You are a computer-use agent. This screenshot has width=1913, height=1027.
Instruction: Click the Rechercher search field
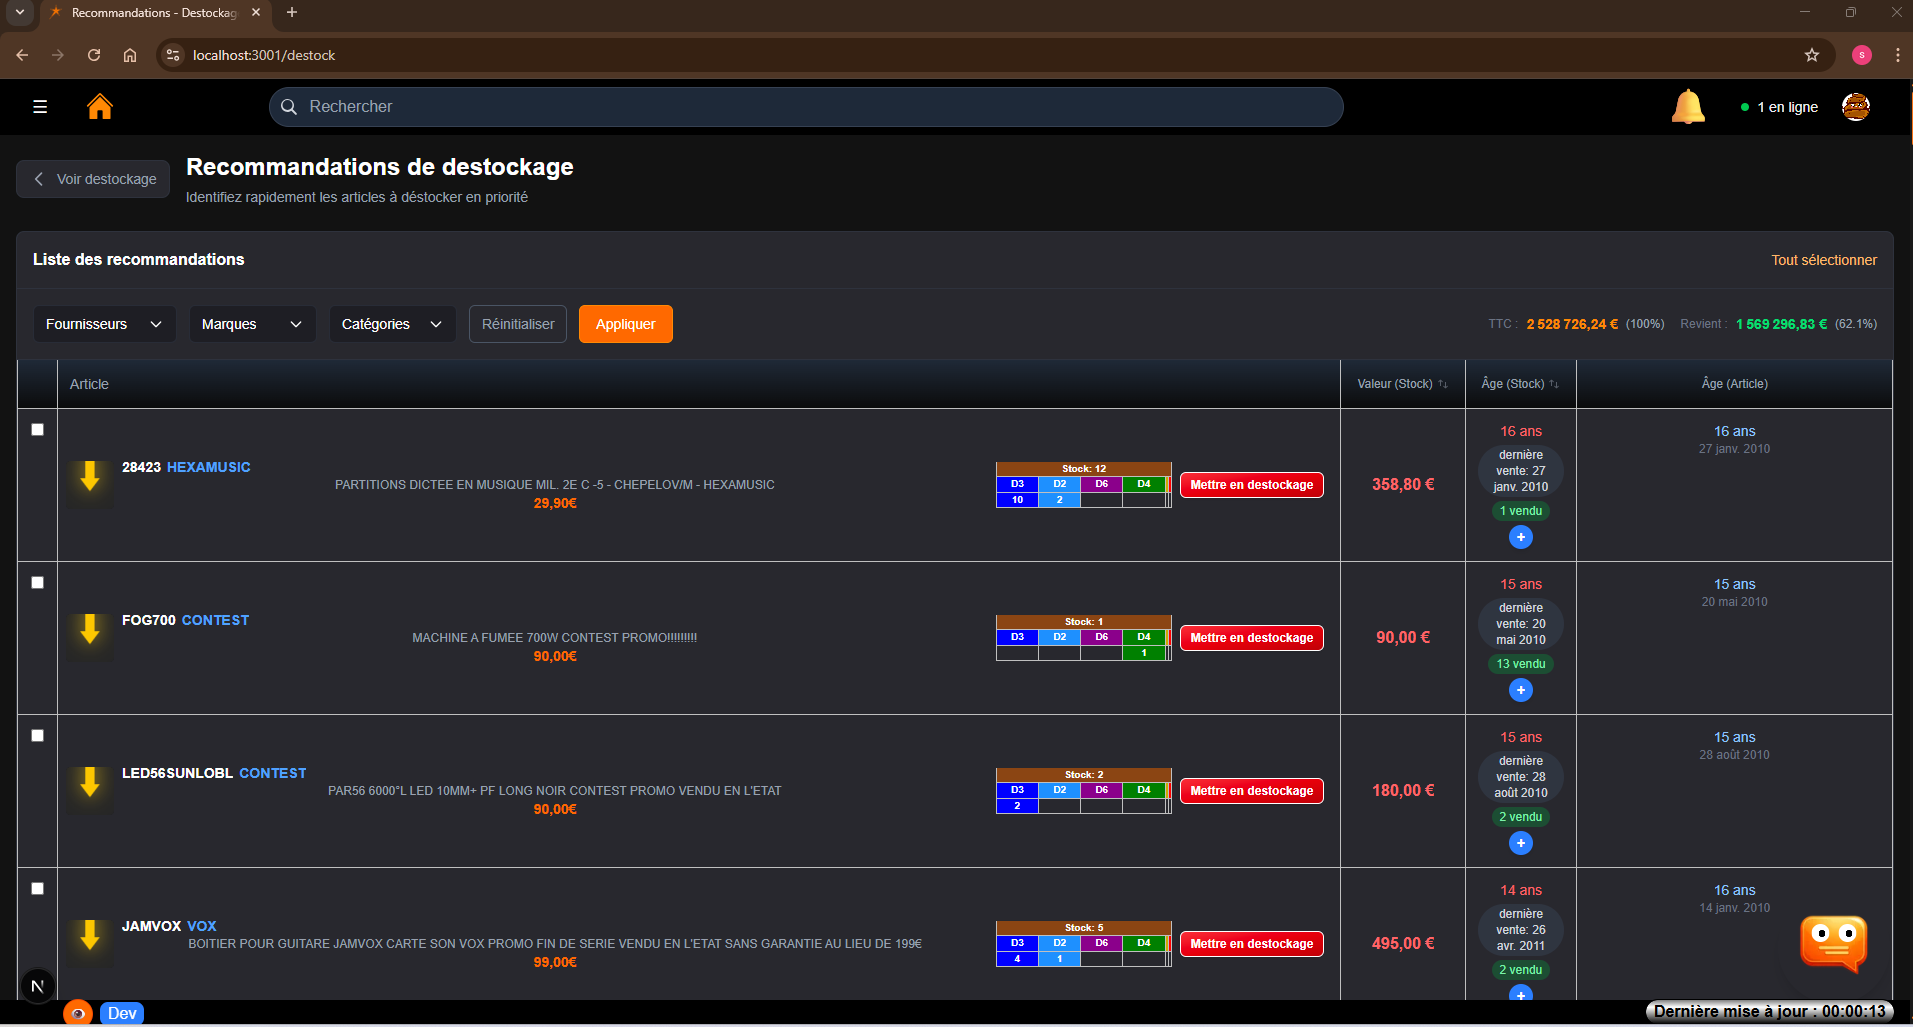pos(700,106)
